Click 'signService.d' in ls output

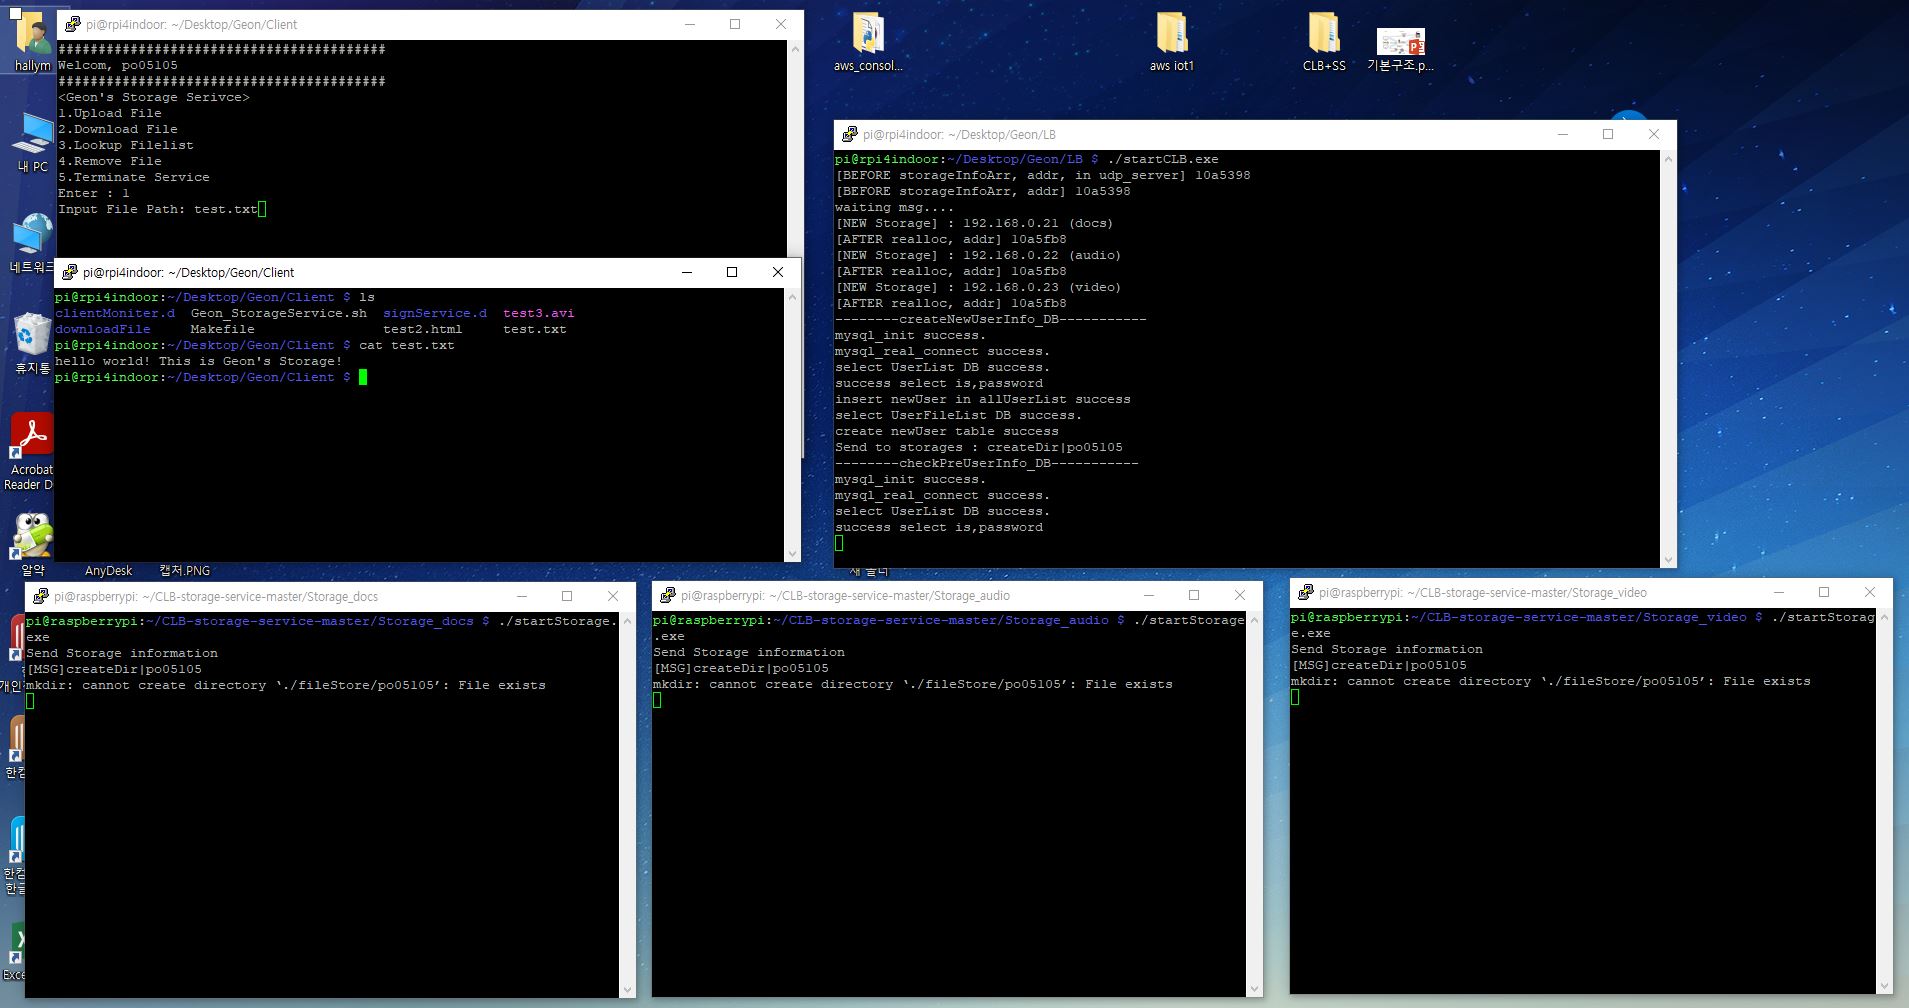pos(435,313)
